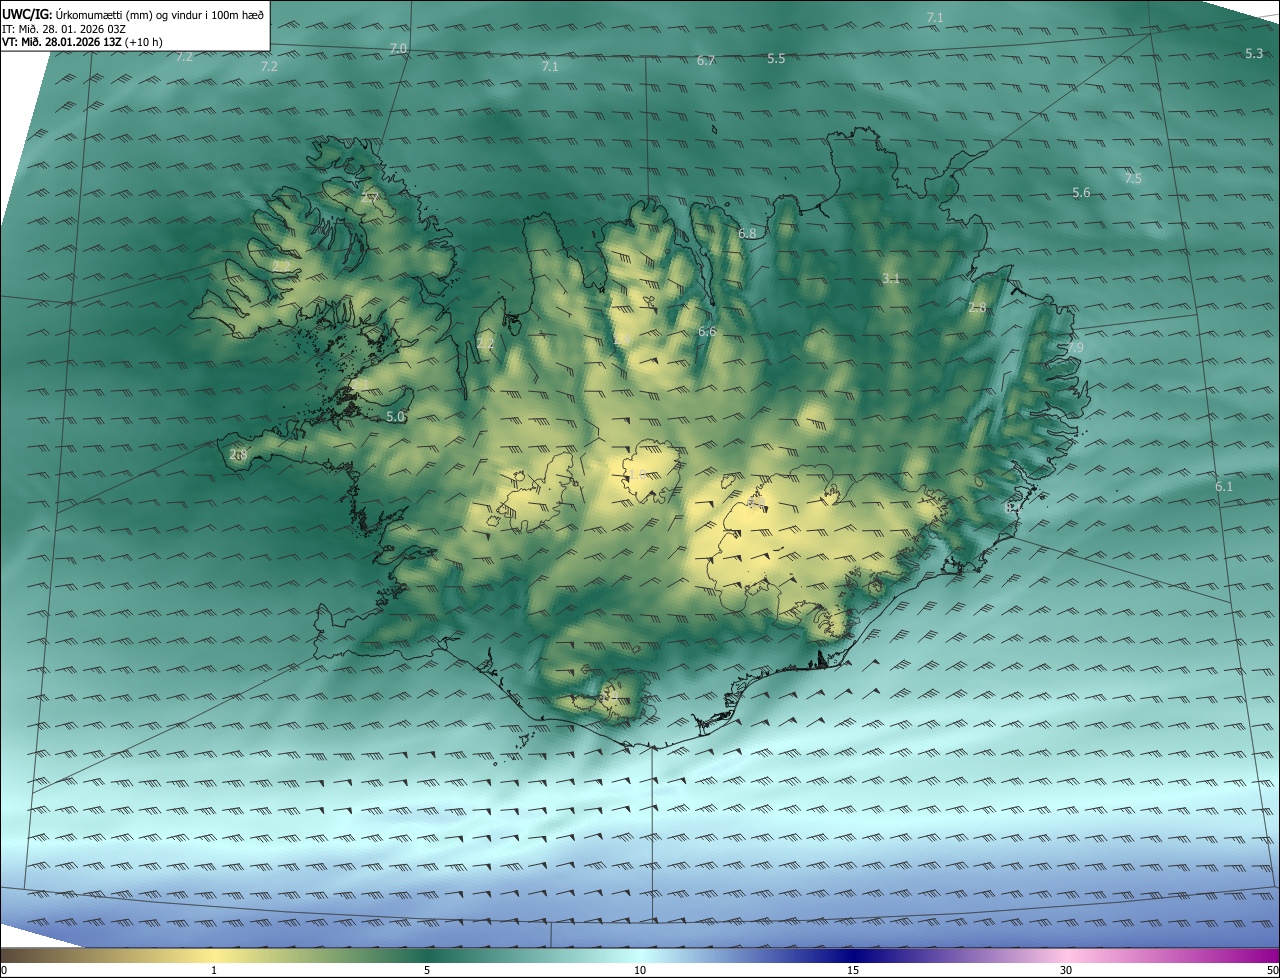Select the 6.6 value label
The image size is (1280, 978).
point(707,332)
